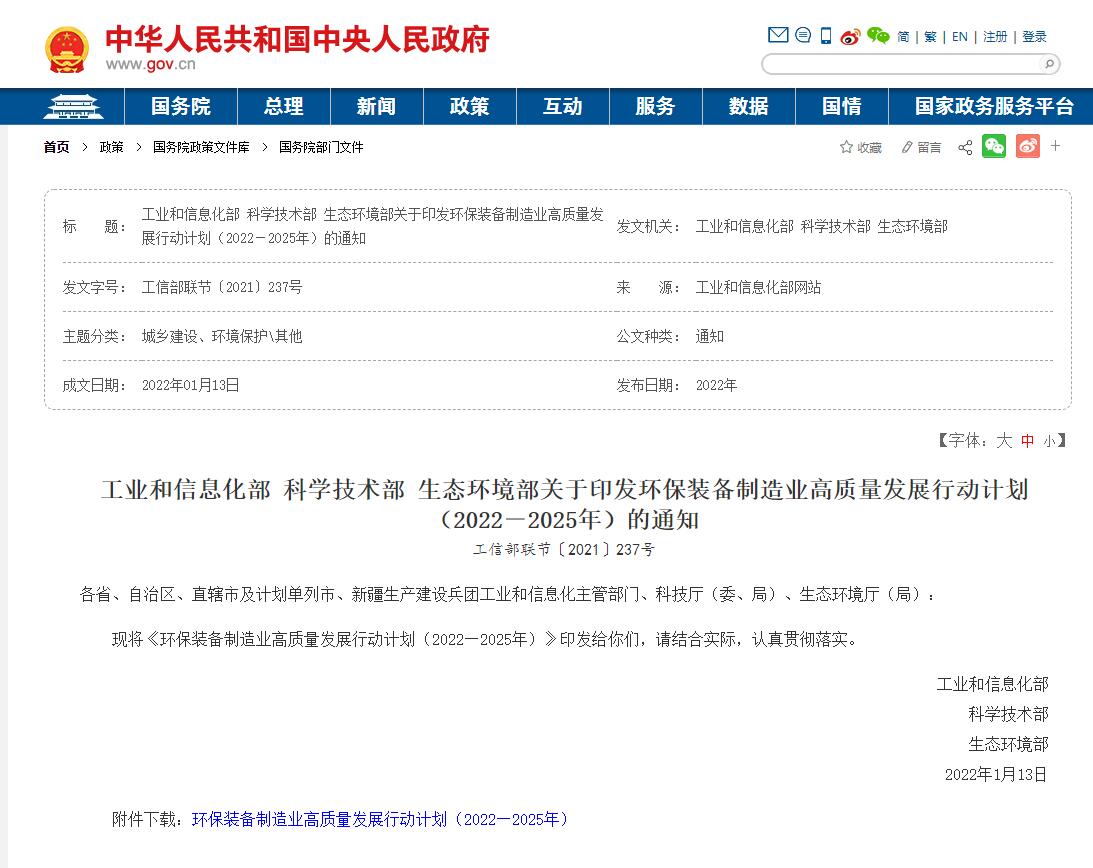Click the search magnifier button
The image size is (1093, 868).
click(x=1049, y=64)
